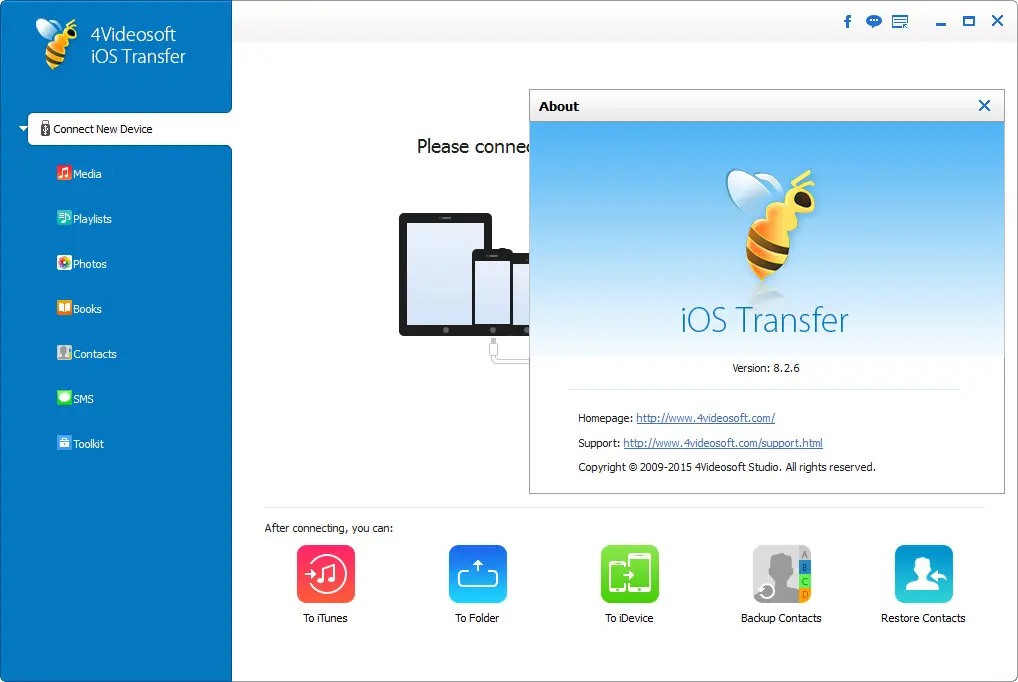Click the Photos flower icon
Image resolution: width=1018 pixels, height=682 pixels.
point(64,262)
